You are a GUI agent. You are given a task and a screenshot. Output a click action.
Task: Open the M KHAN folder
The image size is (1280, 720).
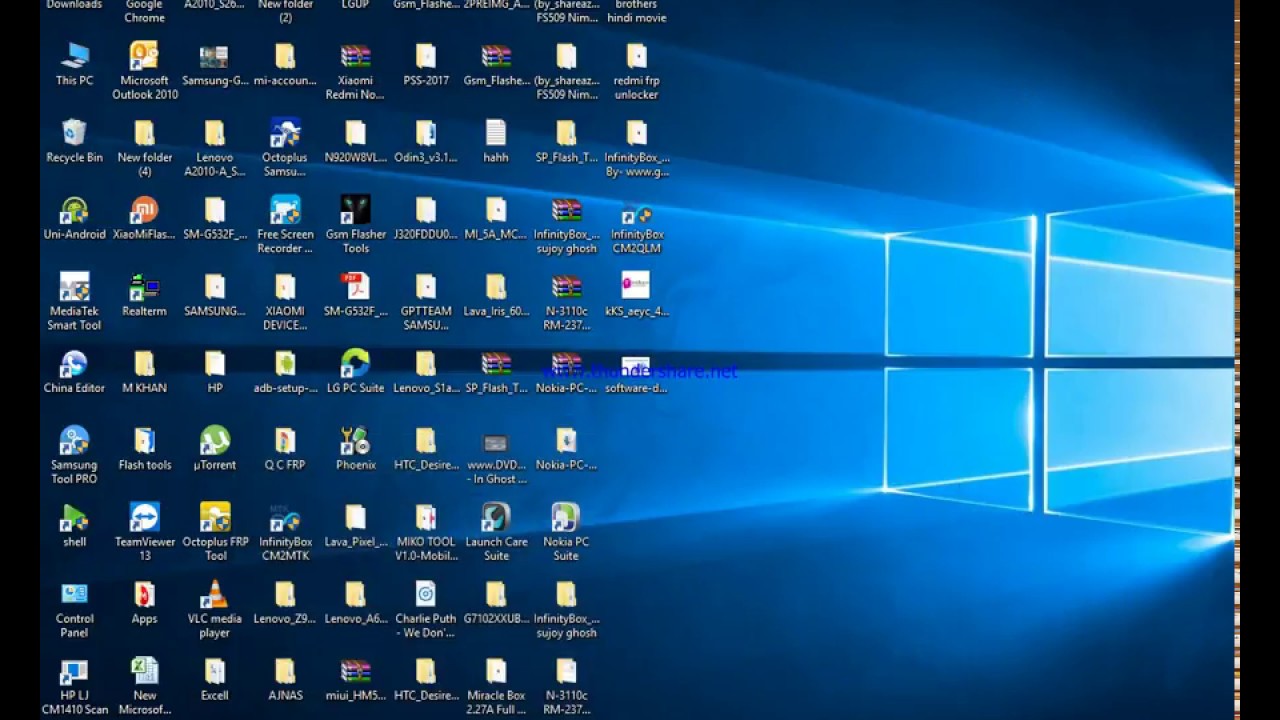coord(145,372)
